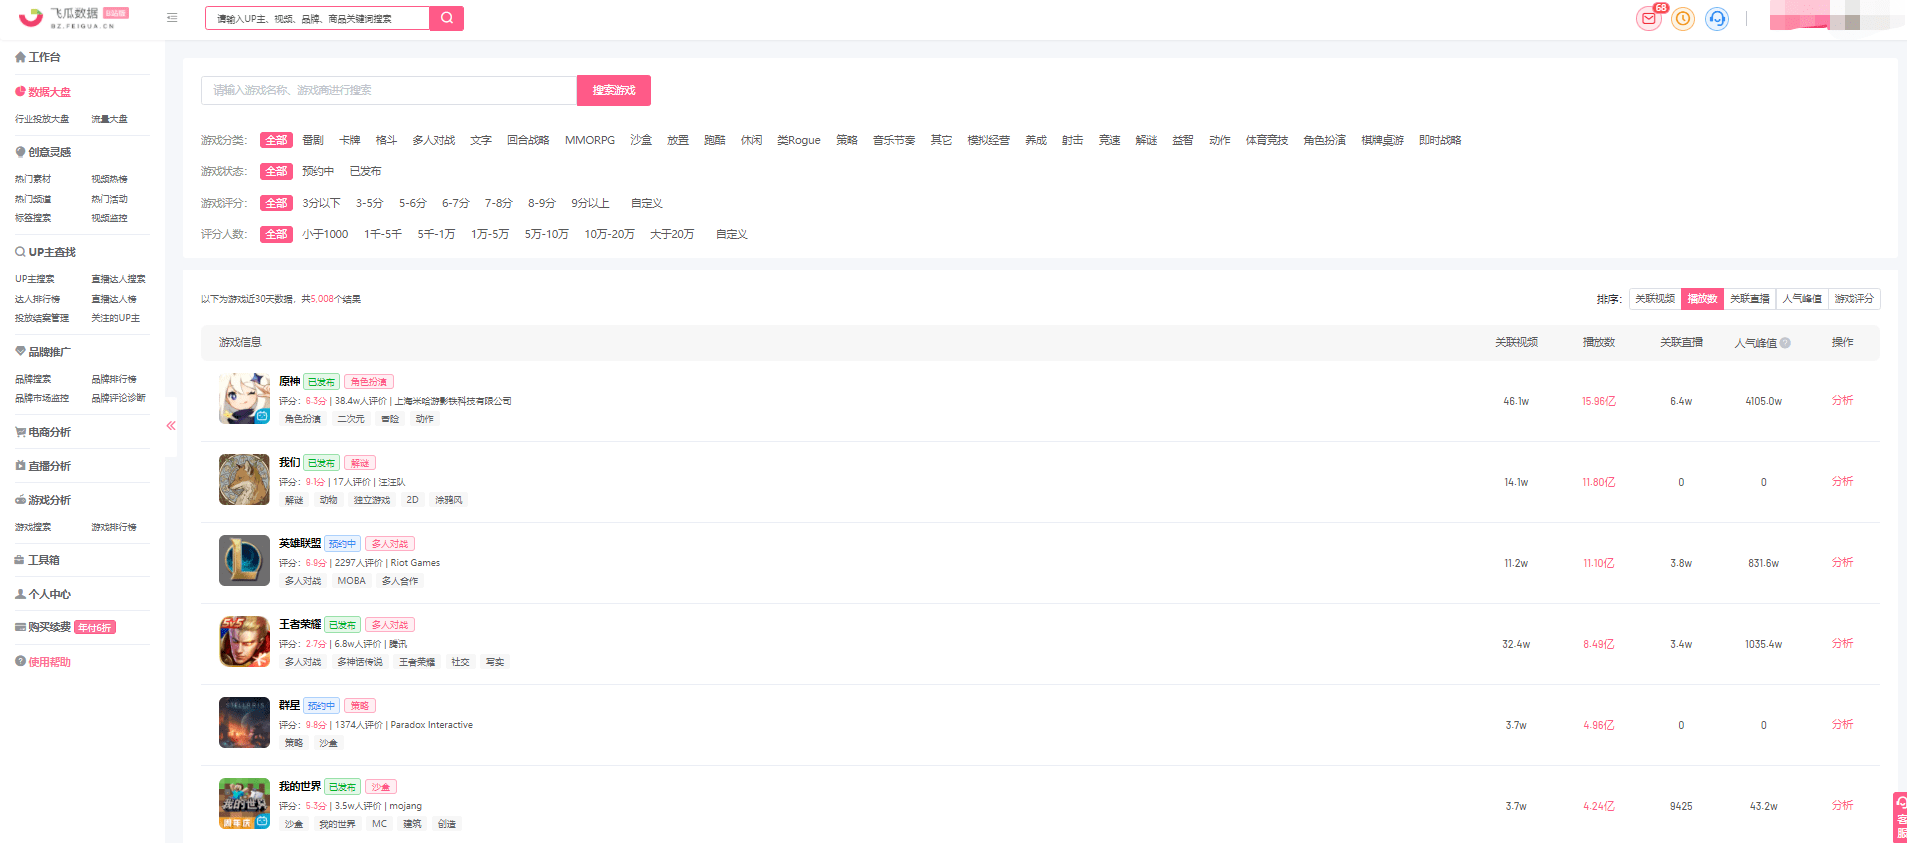This screenshot has width=1907, height=843.
Task: Click the 15.96亿 play count for 原神
Action: 1599,401
